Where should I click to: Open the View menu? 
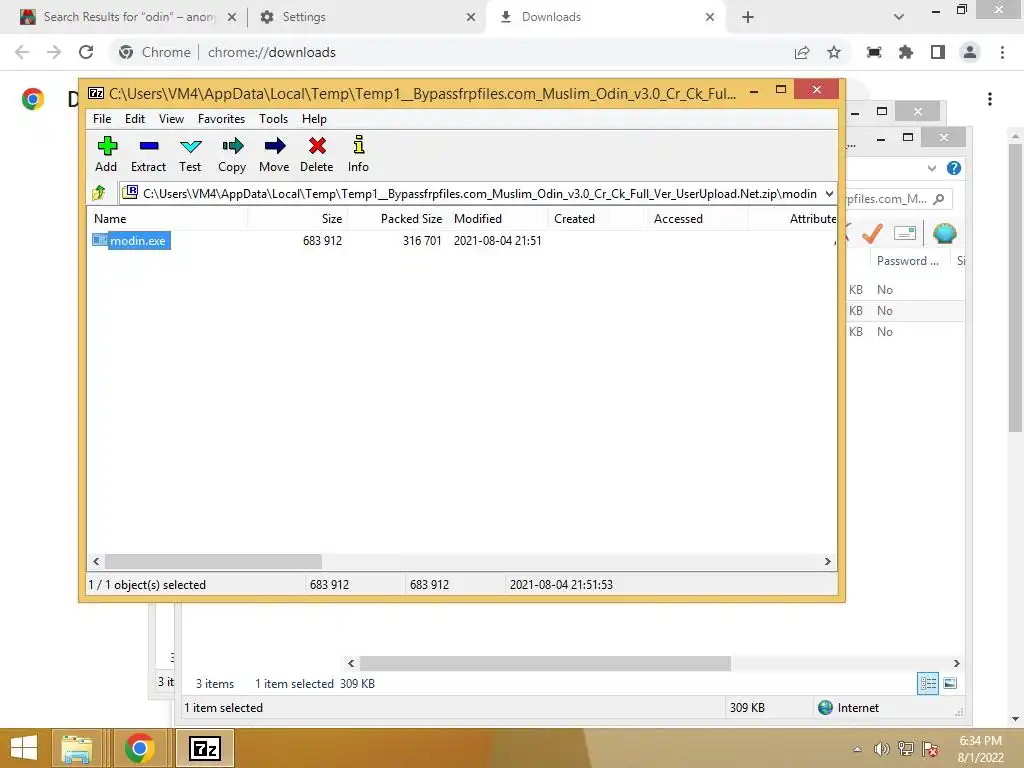171,119
